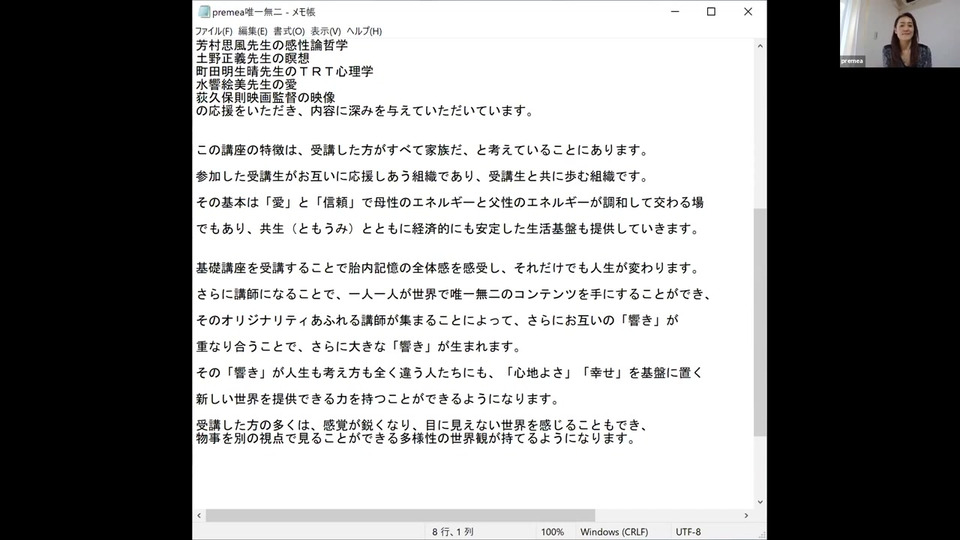
Task: Click the horizontal scrollbar thumb
Action: coord(400,516)
